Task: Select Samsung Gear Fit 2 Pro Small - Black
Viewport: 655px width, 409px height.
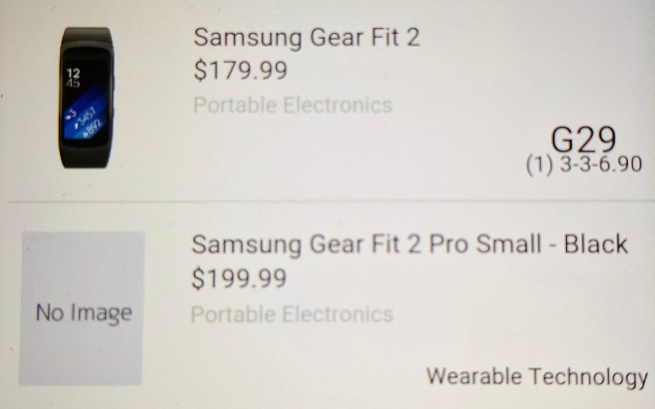Action: tap(410, 244)
